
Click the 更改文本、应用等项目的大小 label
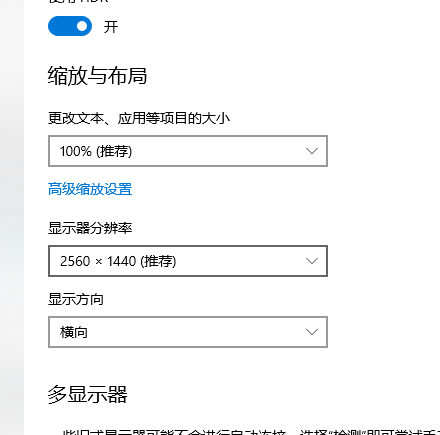[x=139, y=118]
